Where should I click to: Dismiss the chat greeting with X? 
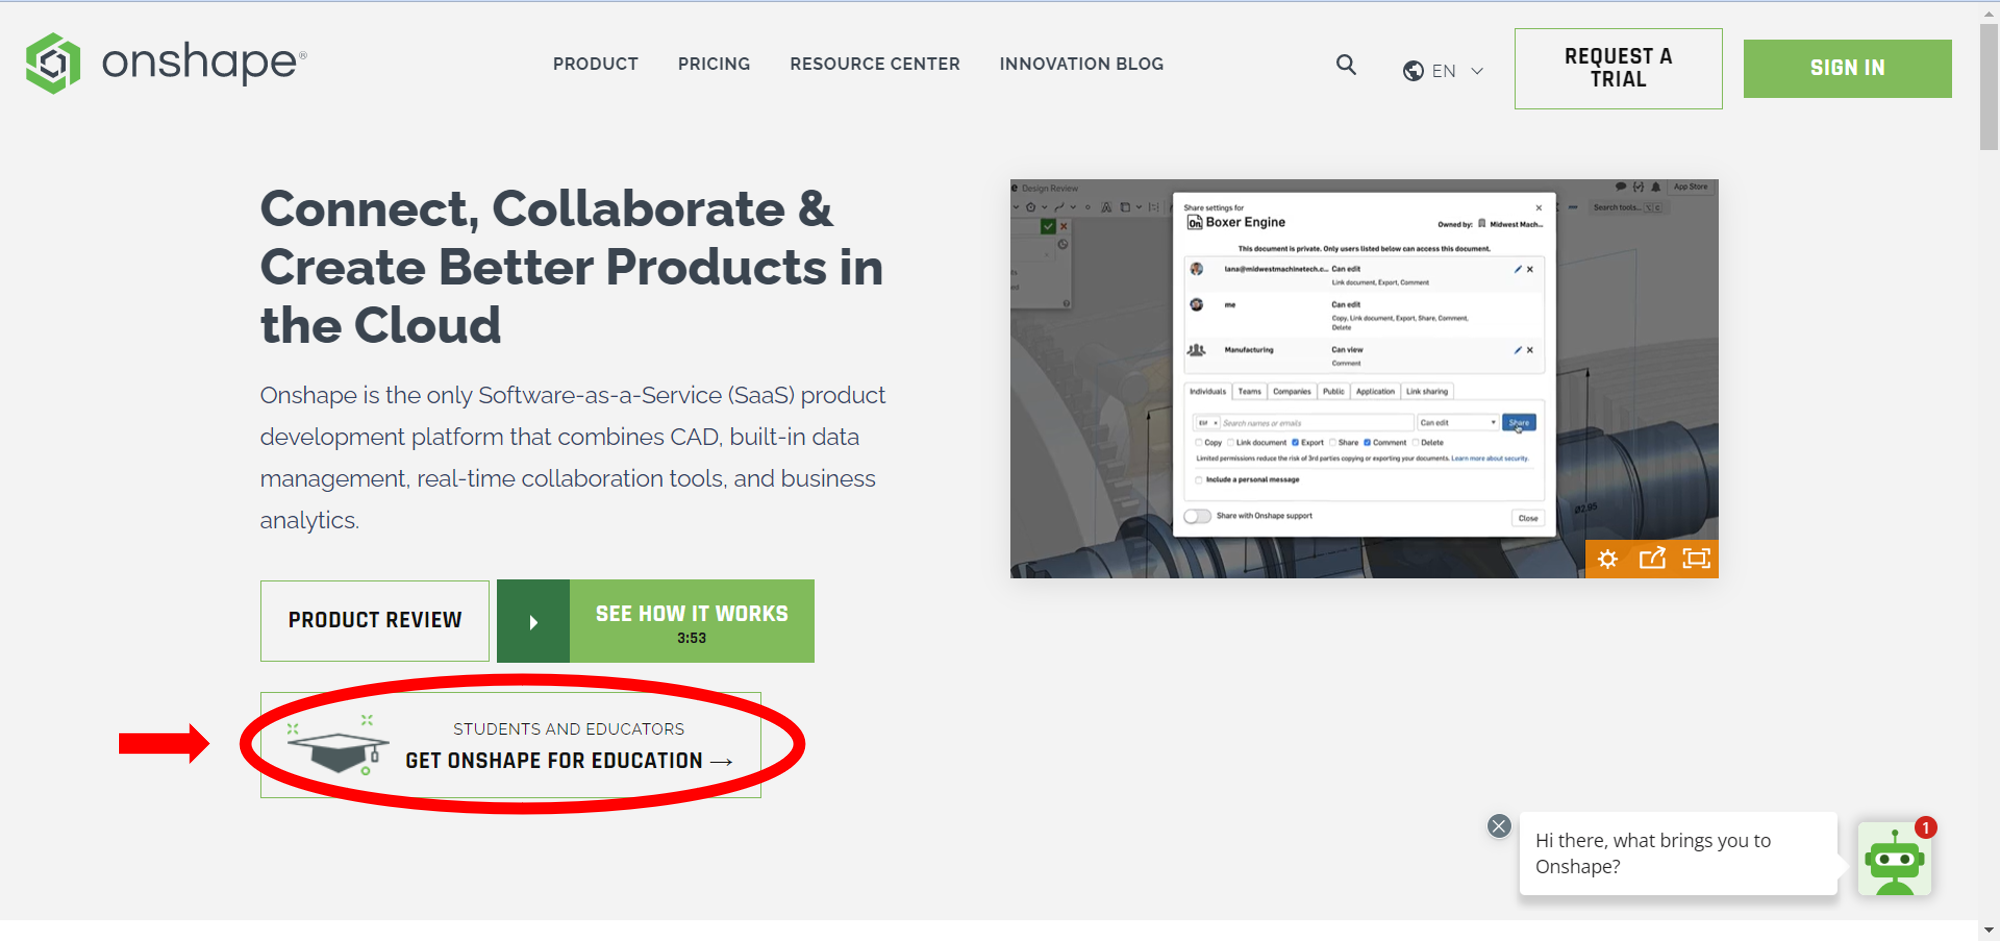pos(1498,826)
